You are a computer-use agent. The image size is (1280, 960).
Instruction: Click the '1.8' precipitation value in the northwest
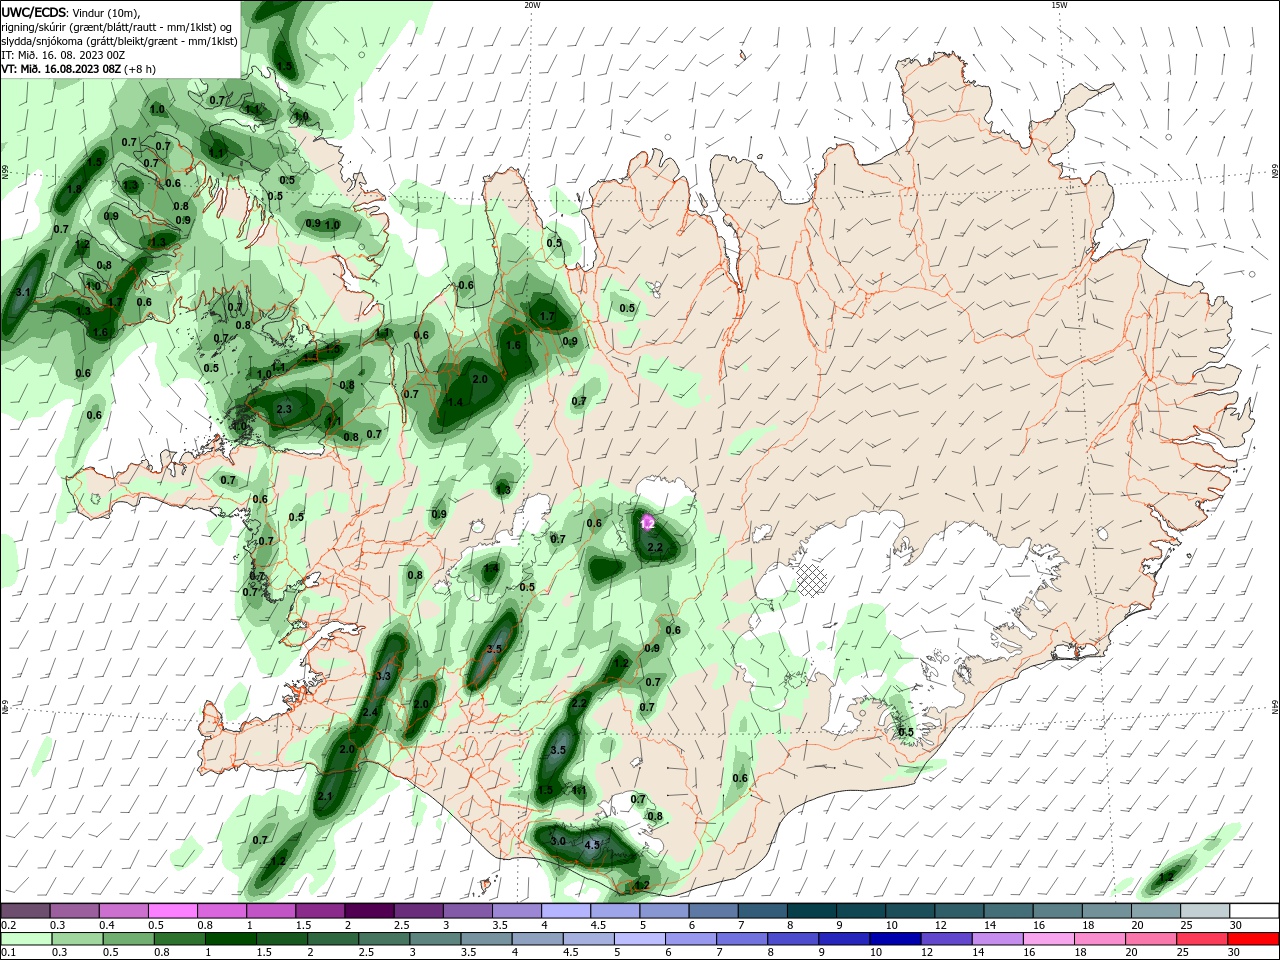point(74,189)
